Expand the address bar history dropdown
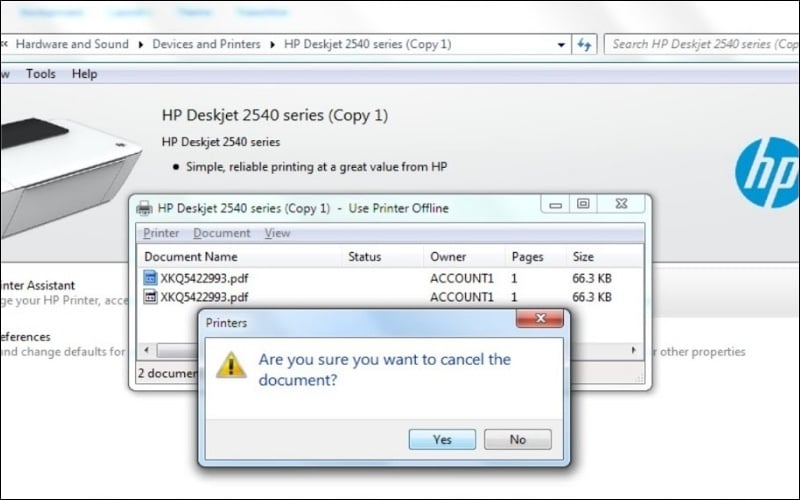 click(561, 44)
